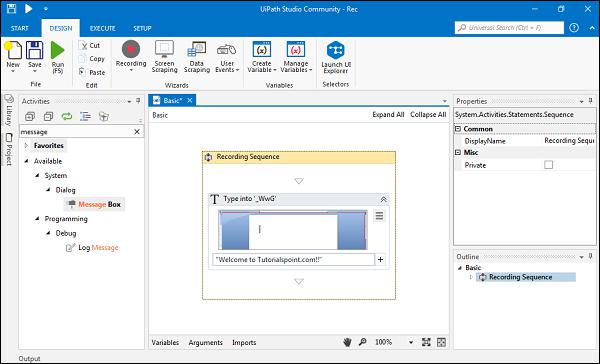600x364 pixels.
Task: Click the Type into screenshot thumbnail
Action: tap(293, 230)
